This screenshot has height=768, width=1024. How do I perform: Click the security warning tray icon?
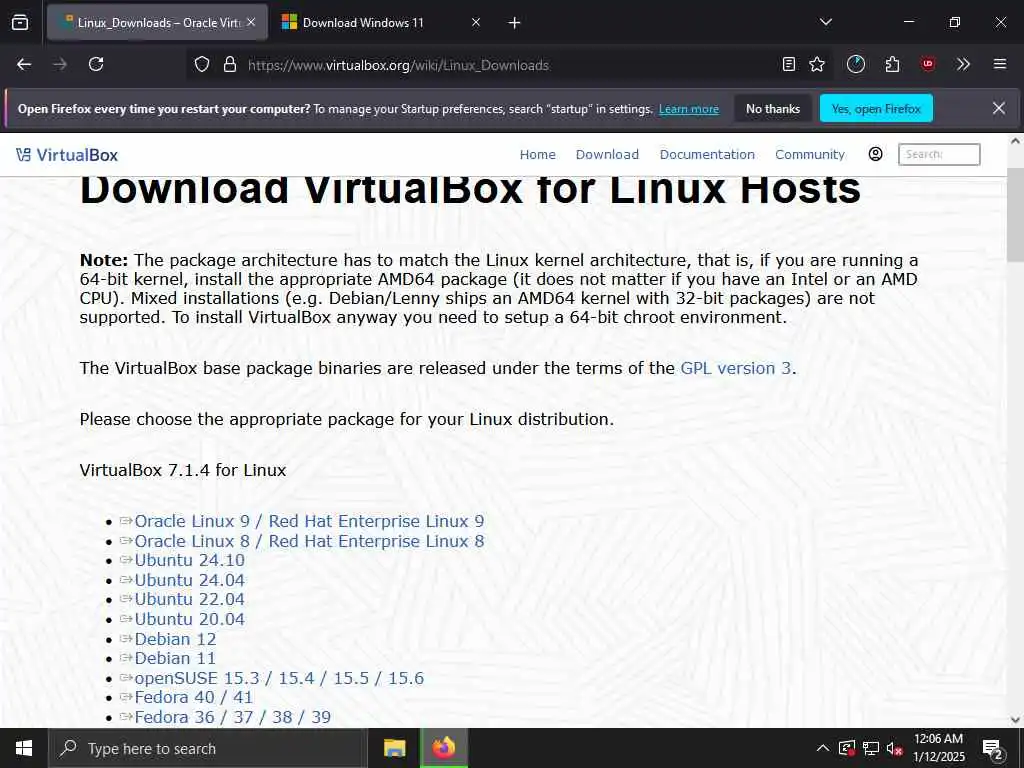pyautogui.click(x=847, y=748)
